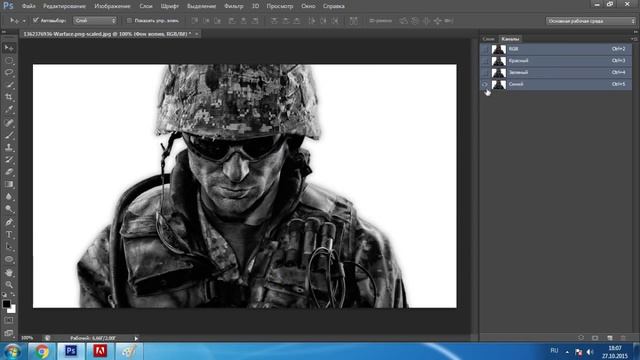Image resolution: width=640 pixels, height=360 pixels.
Task: Select the Синий channel thumbnail
Action: coord(498,84)
